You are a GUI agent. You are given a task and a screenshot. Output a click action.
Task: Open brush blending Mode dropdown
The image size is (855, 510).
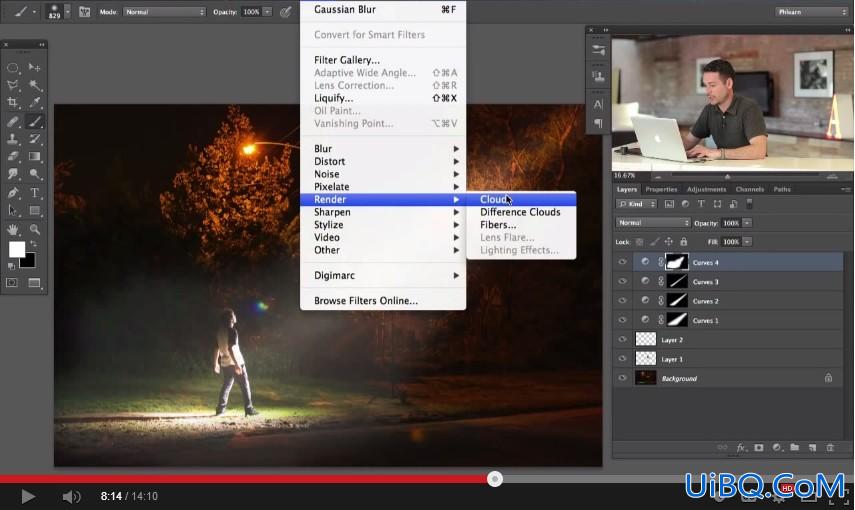point(164,11)
